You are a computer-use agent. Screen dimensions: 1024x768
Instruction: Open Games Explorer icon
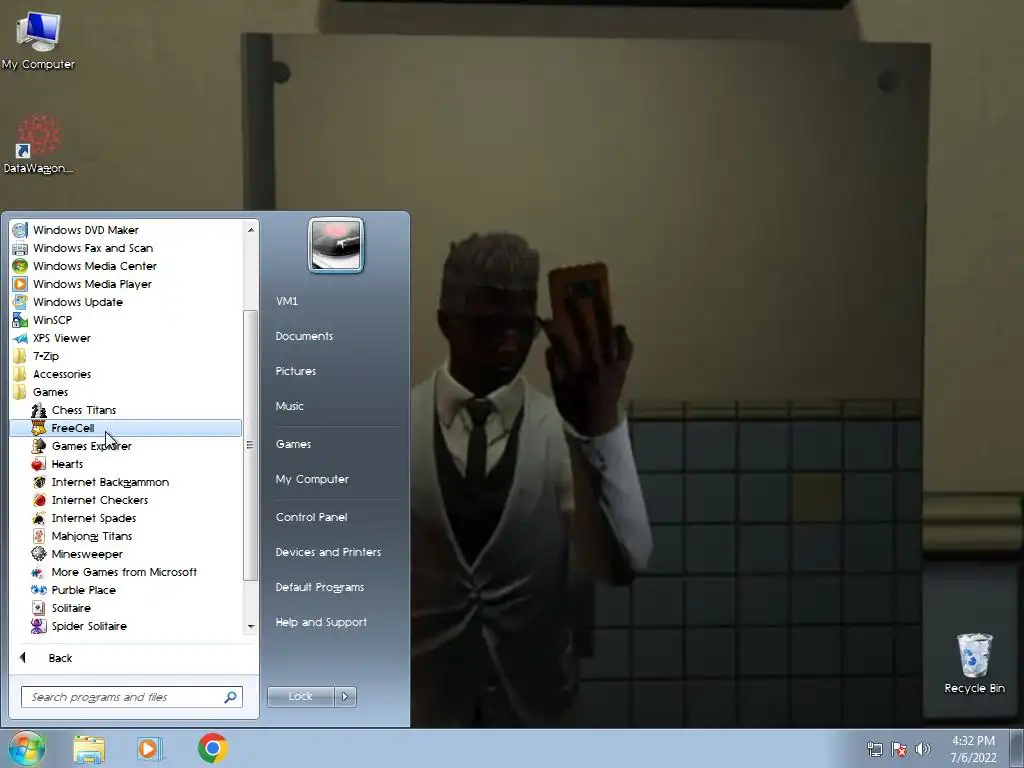pos(39,446)
